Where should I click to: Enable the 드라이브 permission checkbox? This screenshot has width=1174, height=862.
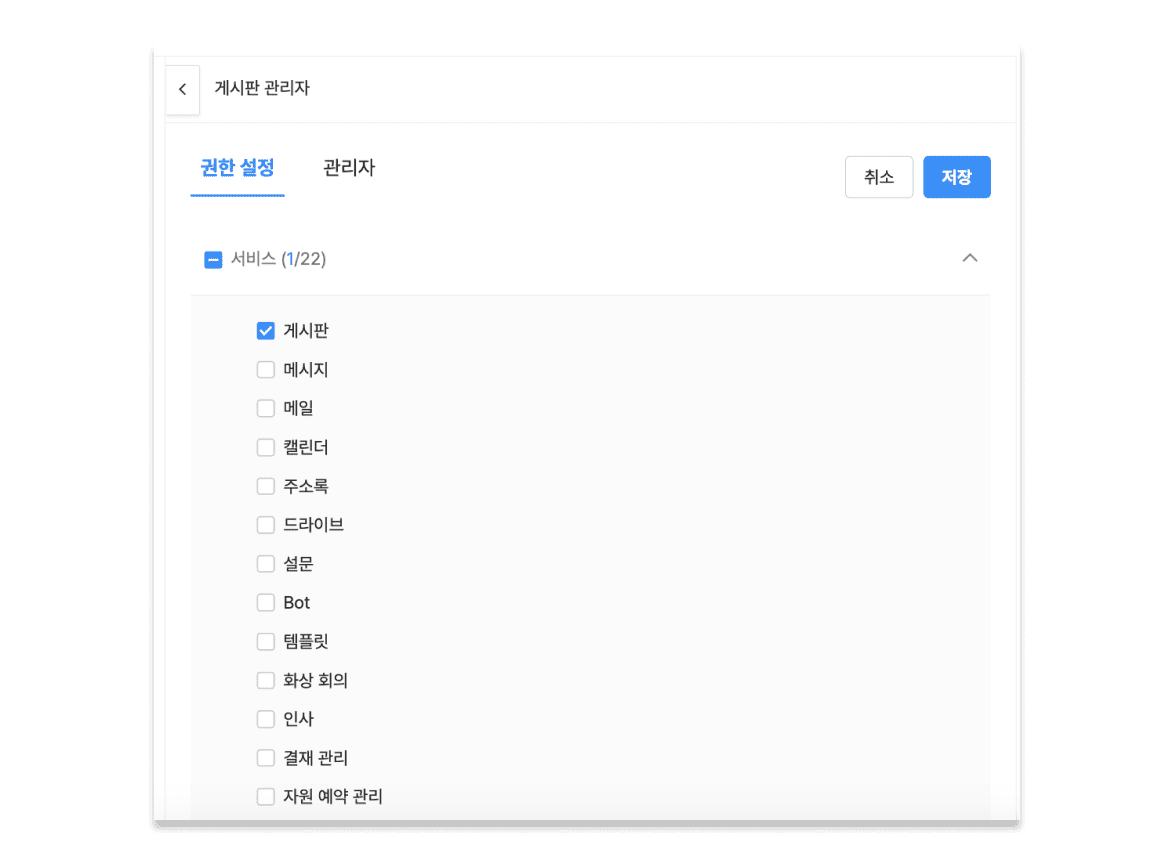265,525
